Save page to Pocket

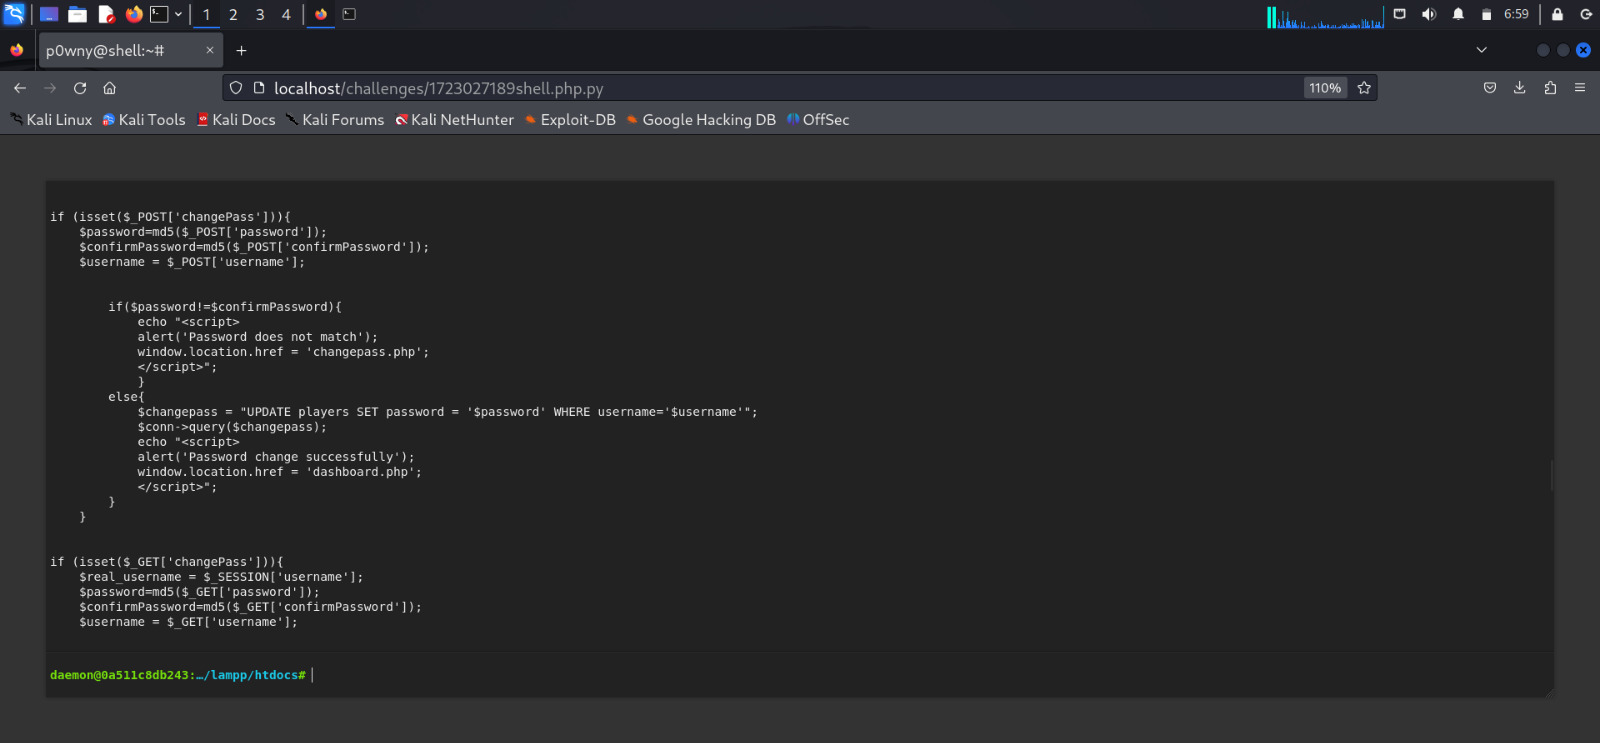pos(1489,88)
